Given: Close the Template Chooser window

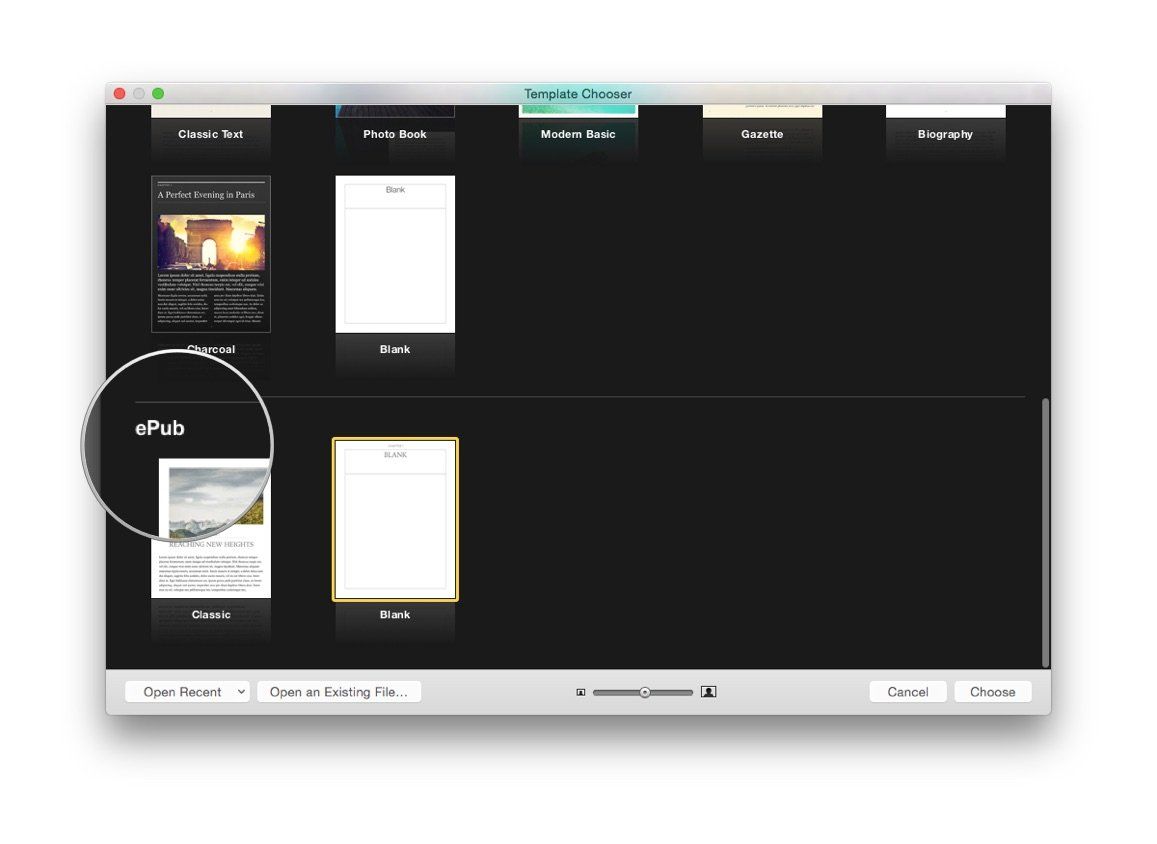Looking at the screenshot, I should (119, 92).
